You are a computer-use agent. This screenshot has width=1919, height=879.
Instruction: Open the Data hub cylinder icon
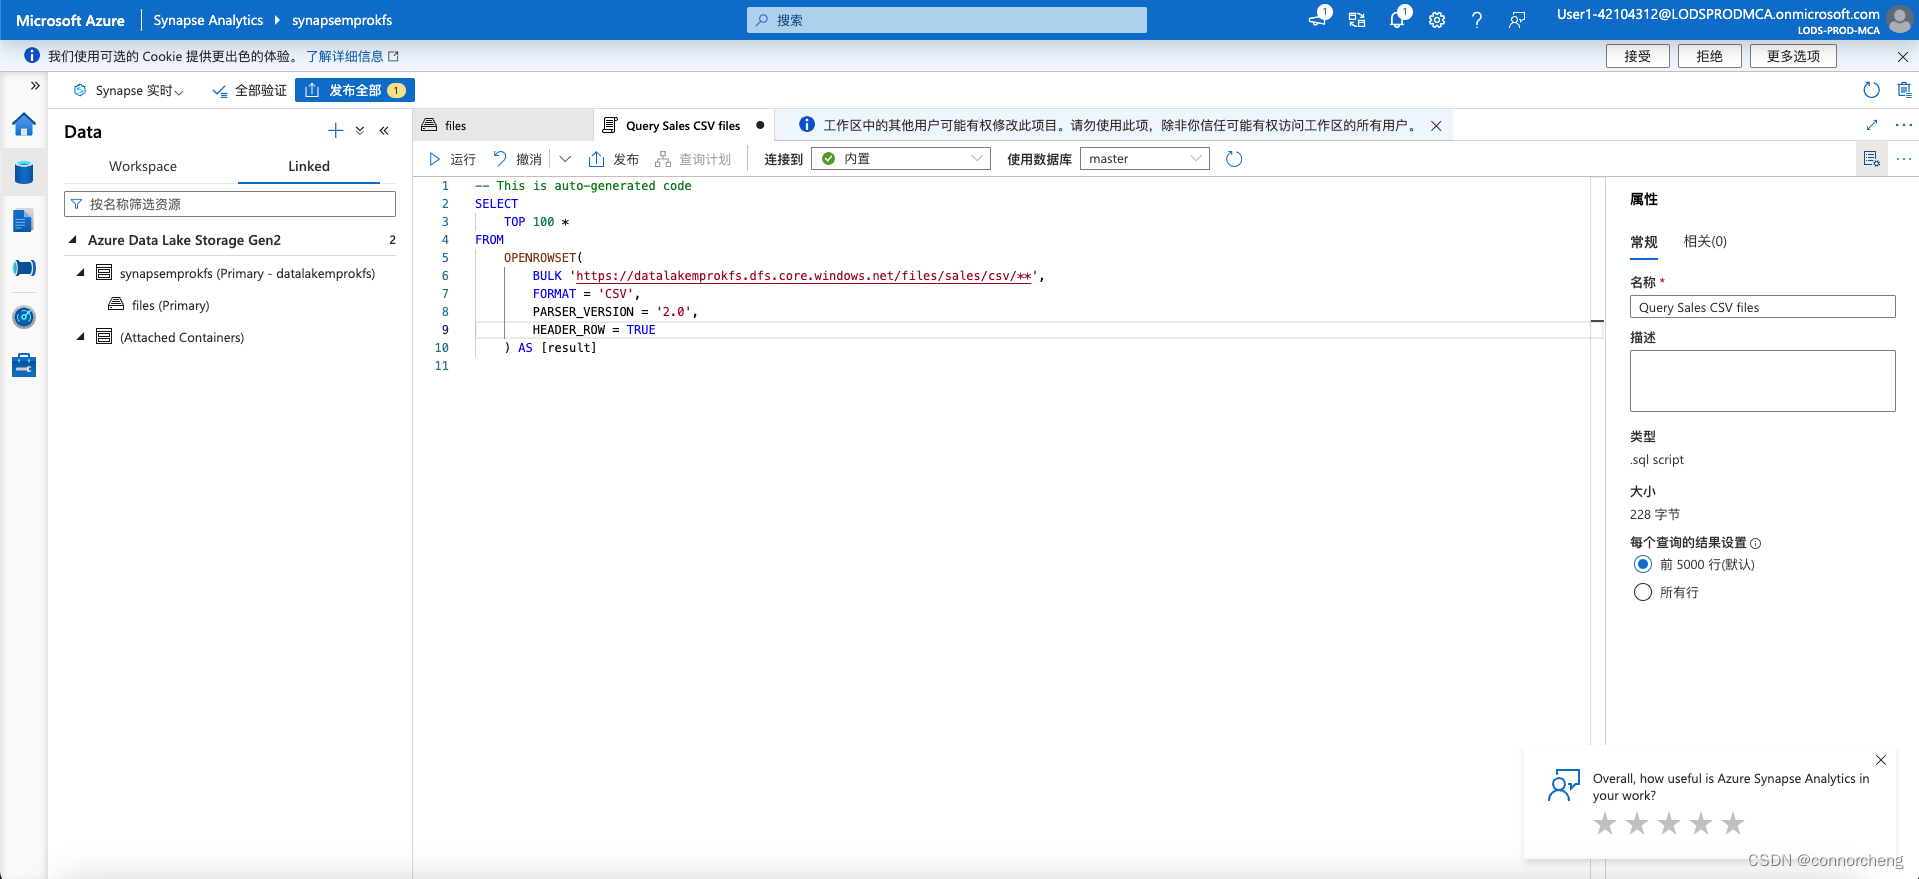coord(24,173)
